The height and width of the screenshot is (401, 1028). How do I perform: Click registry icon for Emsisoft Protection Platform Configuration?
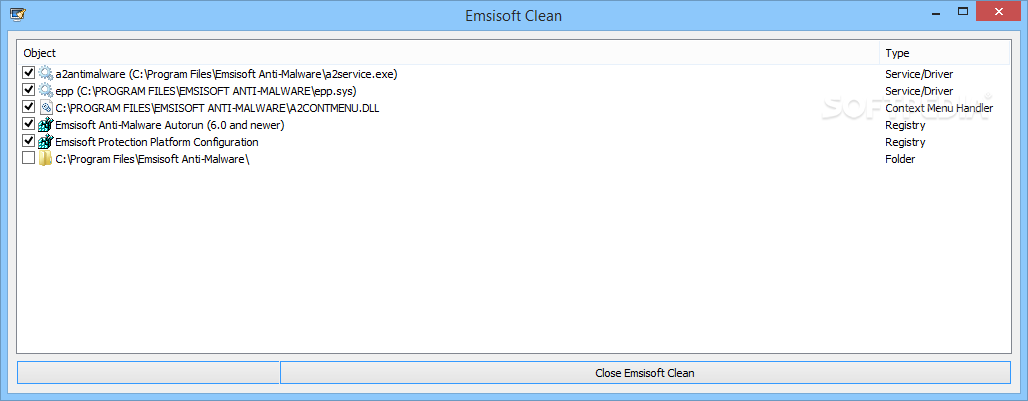tap(45, 142)
